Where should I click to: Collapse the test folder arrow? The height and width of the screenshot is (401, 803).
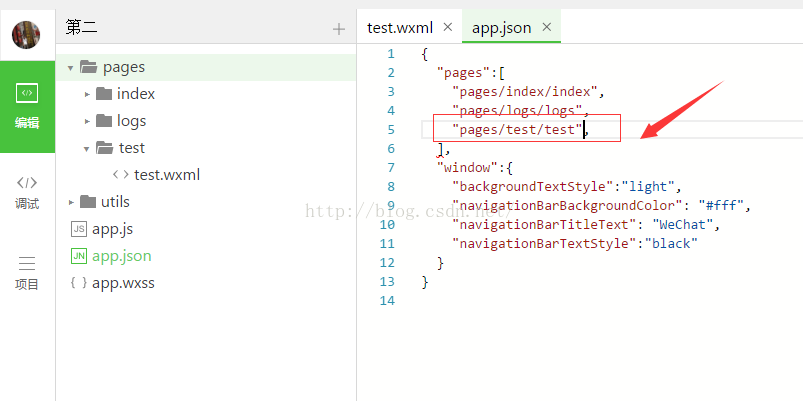coord(87,148)
